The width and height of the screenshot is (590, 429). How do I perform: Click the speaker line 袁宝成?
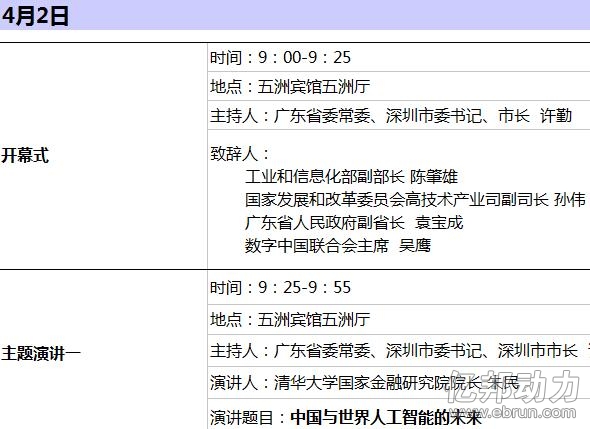[354, 222]
